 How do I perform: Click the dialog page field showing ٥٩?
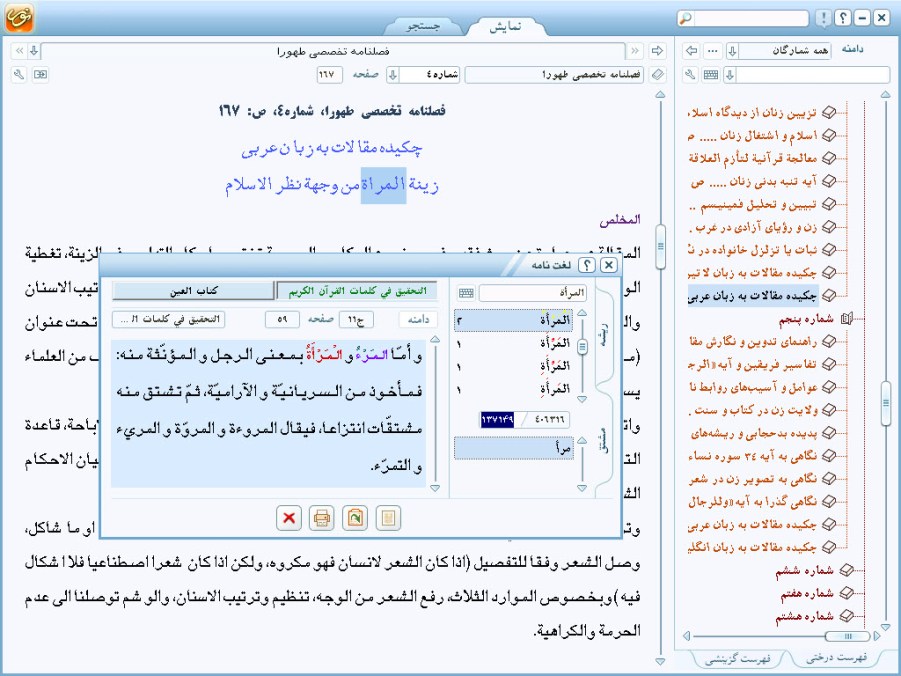[282, 320]
